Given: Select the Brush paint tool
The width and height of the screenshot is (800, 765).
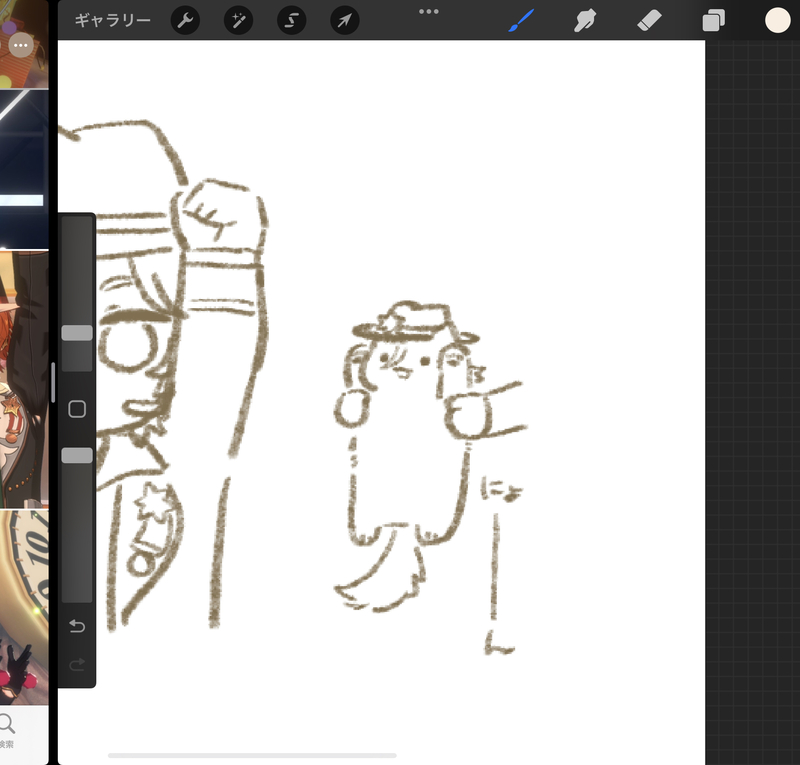Looking at the screenshot, I should tap(521, 20).
